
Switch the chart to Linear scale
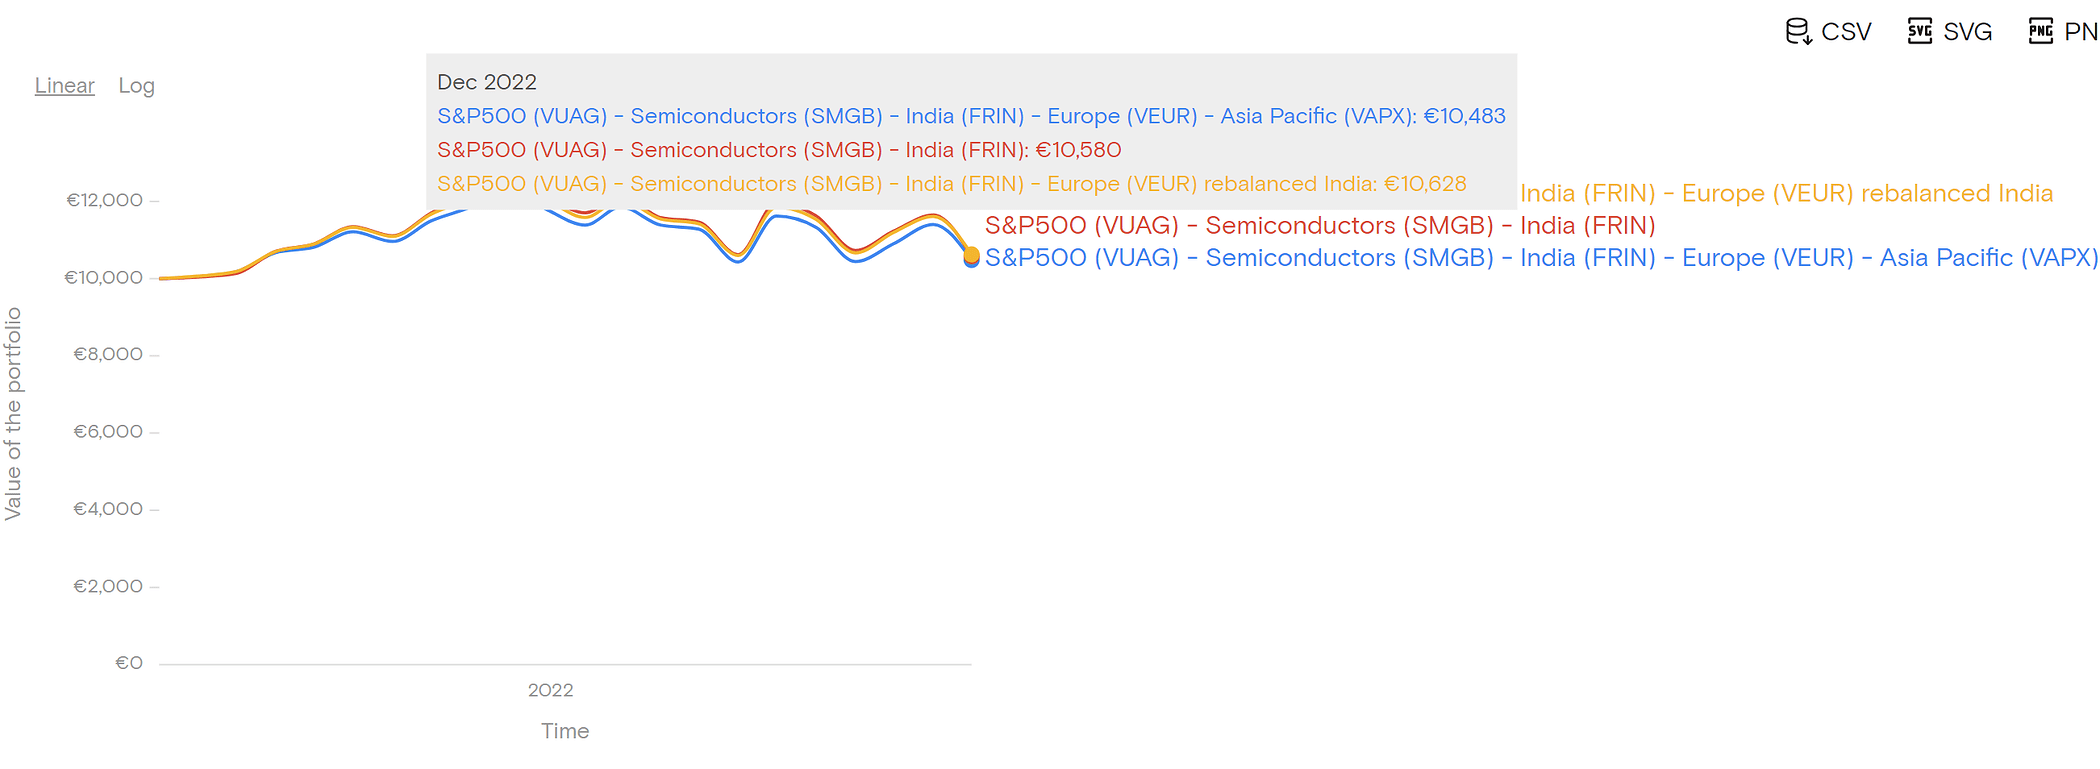pyautogui.click(x=64, y=86)
